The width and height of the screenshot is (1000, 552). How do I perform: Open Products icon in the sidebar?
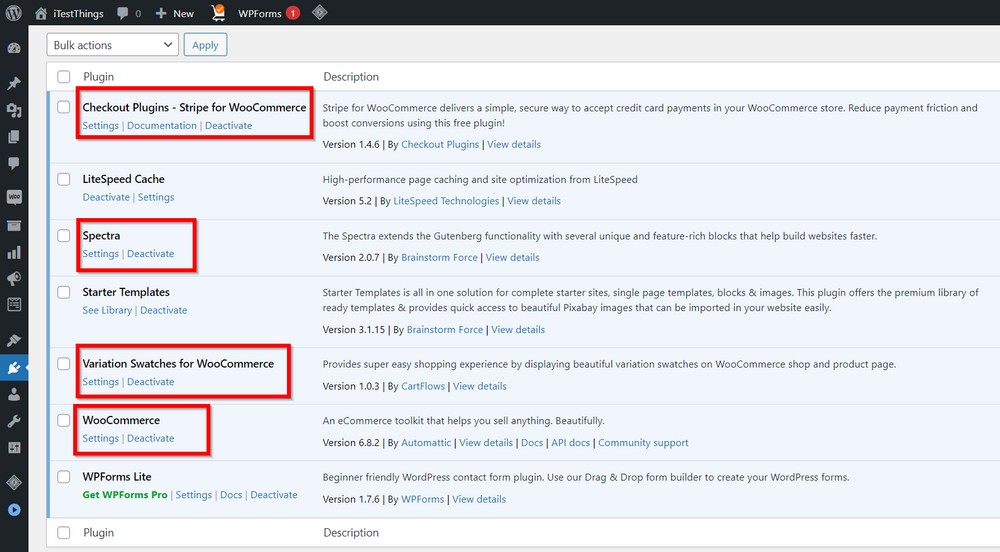(14, 226)
